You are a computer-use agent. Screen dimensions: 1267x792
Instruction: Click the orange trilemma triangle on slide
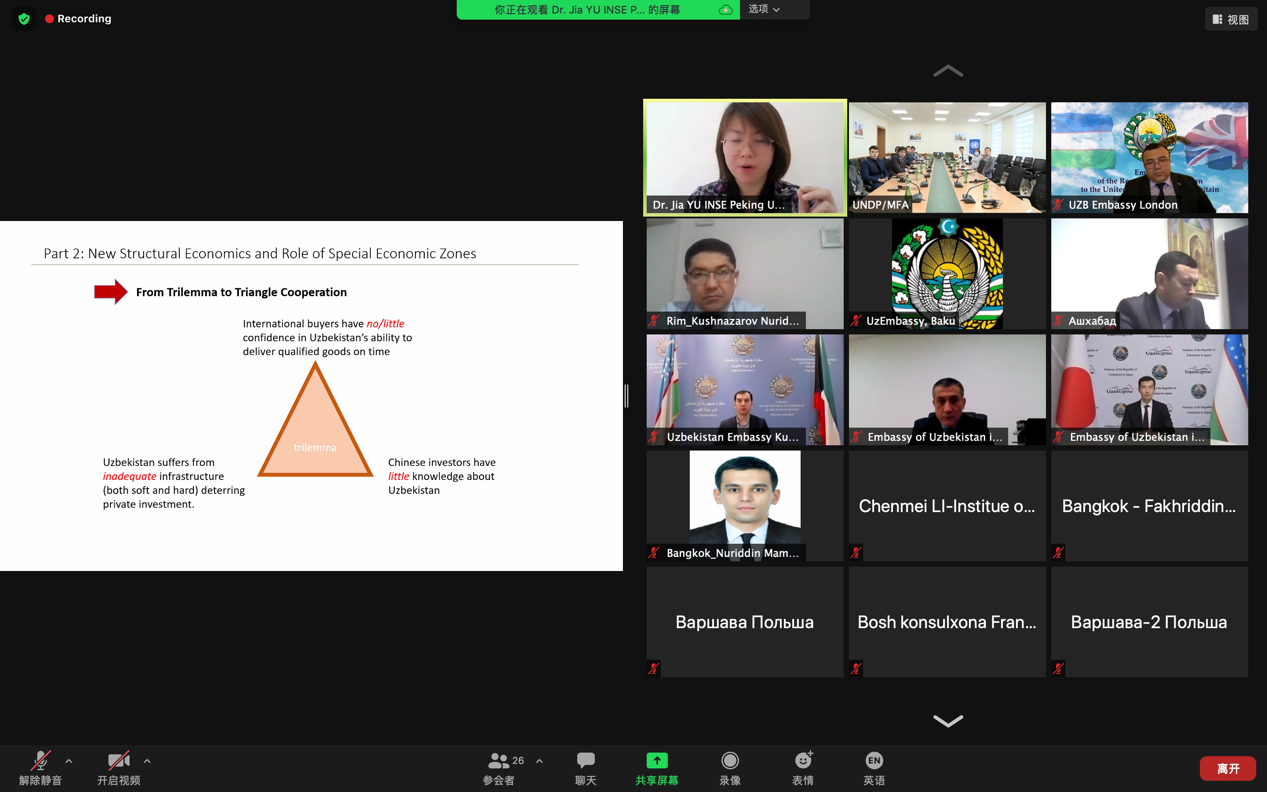(x=315, y=420)
